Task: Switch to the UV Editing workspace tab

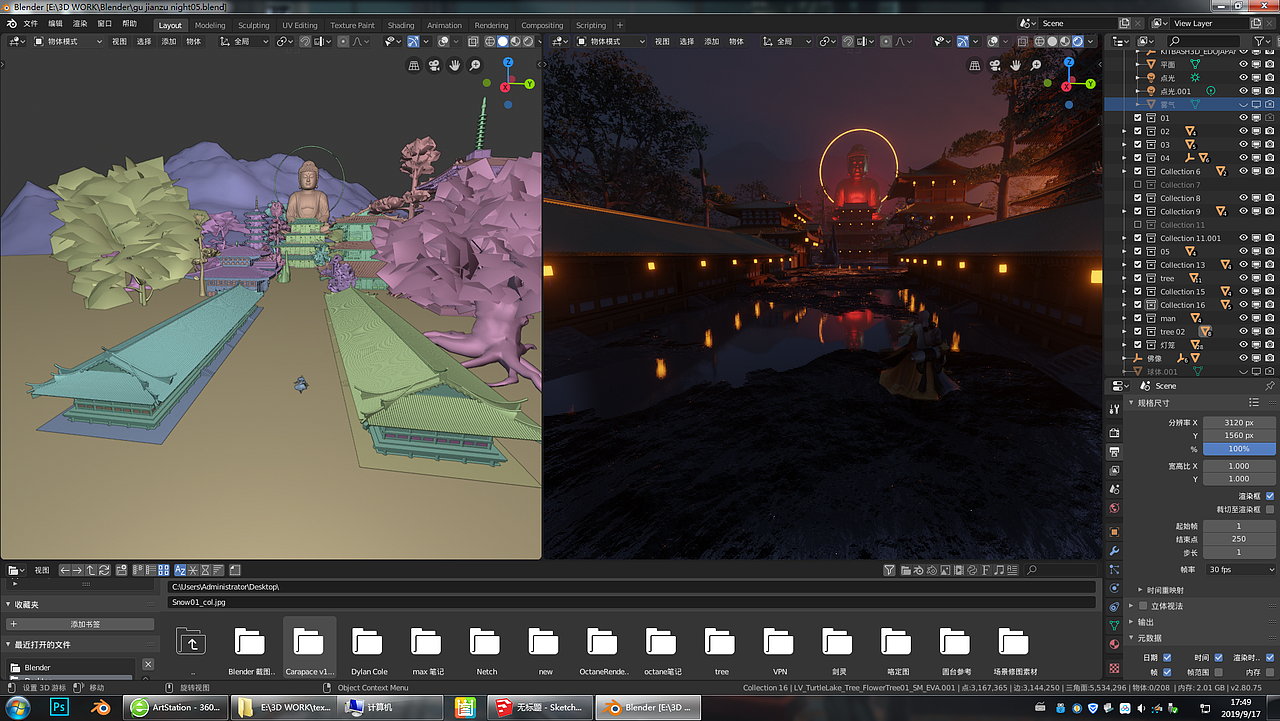Action: tap(300, 25)
